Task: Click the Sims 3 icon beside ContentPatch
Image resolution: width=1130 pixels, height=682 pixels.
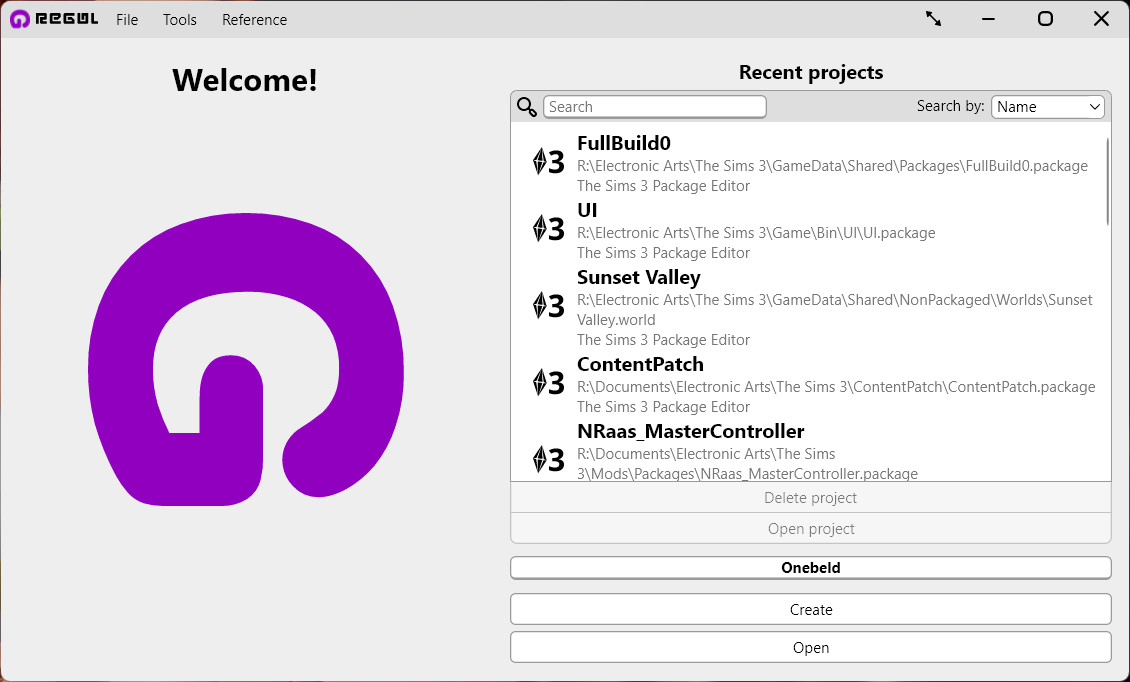Action: 548,383
